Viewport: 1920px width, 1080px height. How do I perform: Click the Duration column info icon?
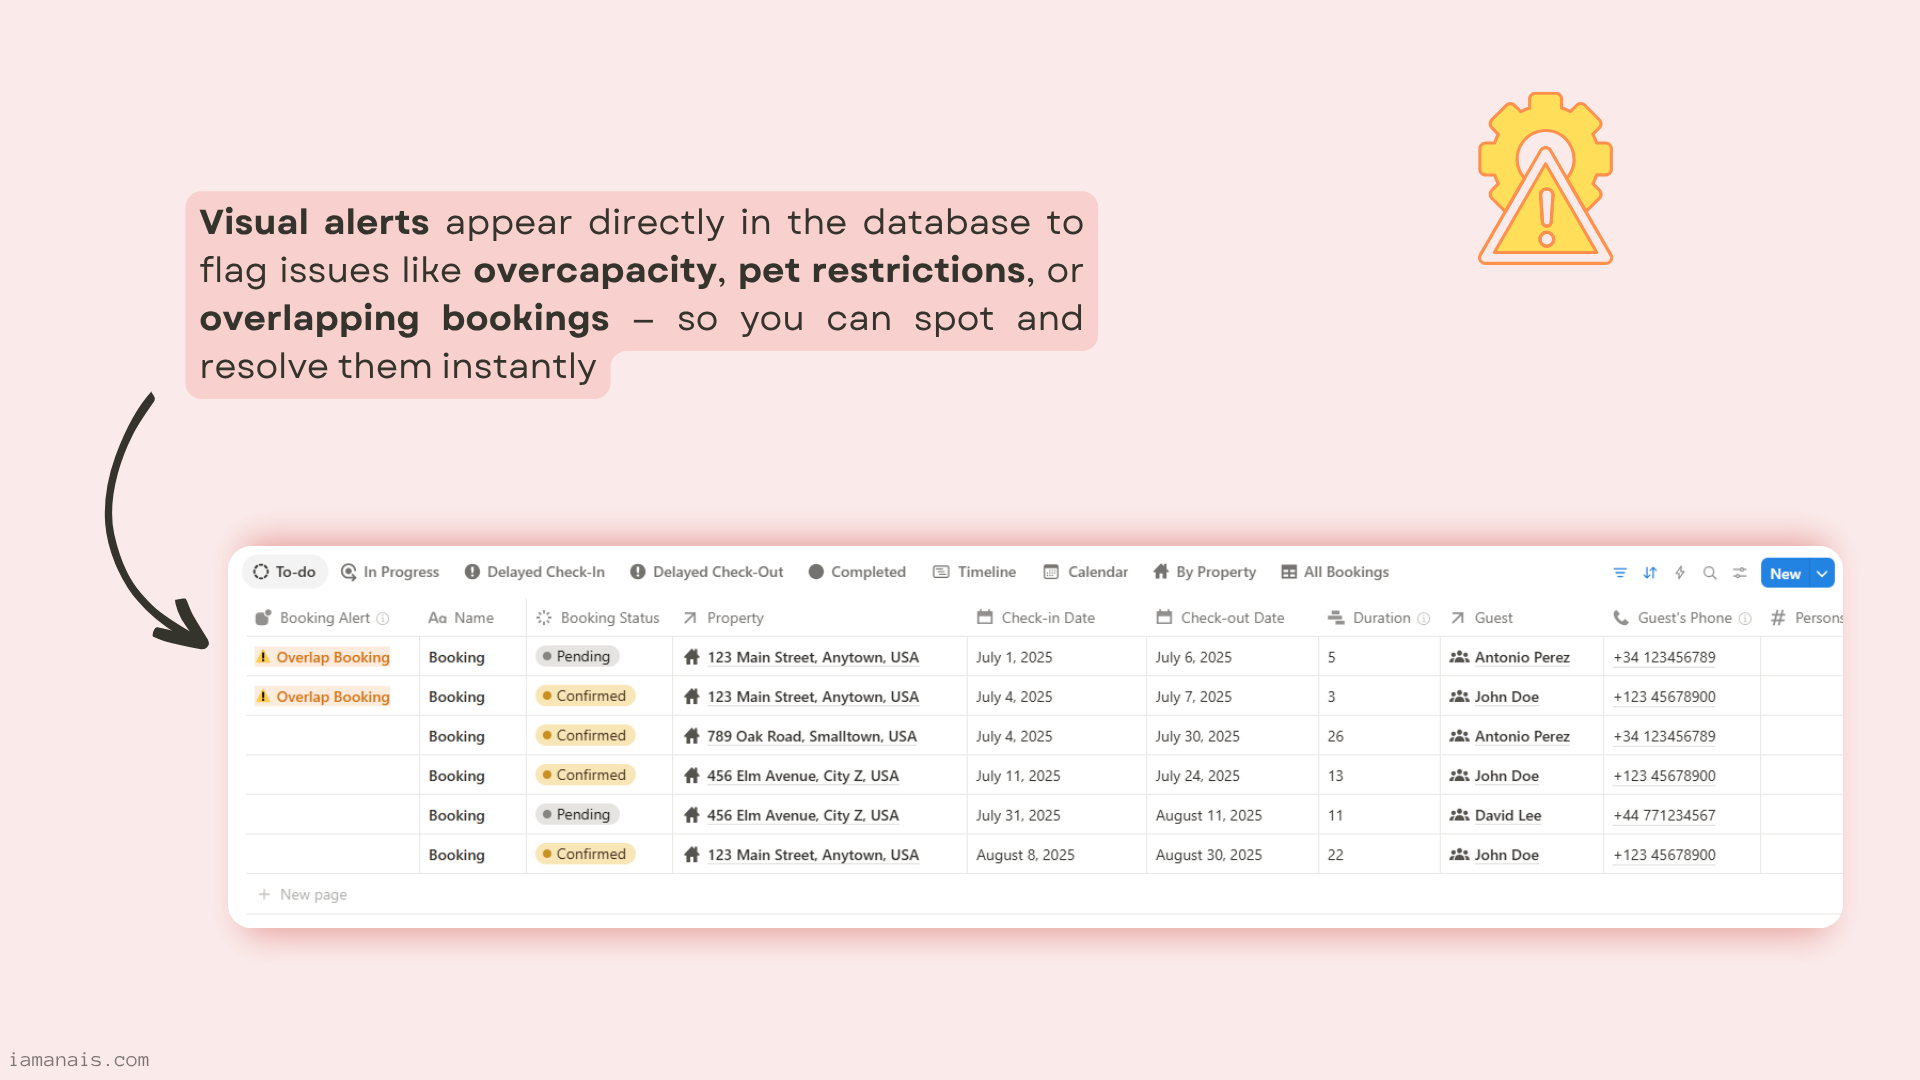1424,619
